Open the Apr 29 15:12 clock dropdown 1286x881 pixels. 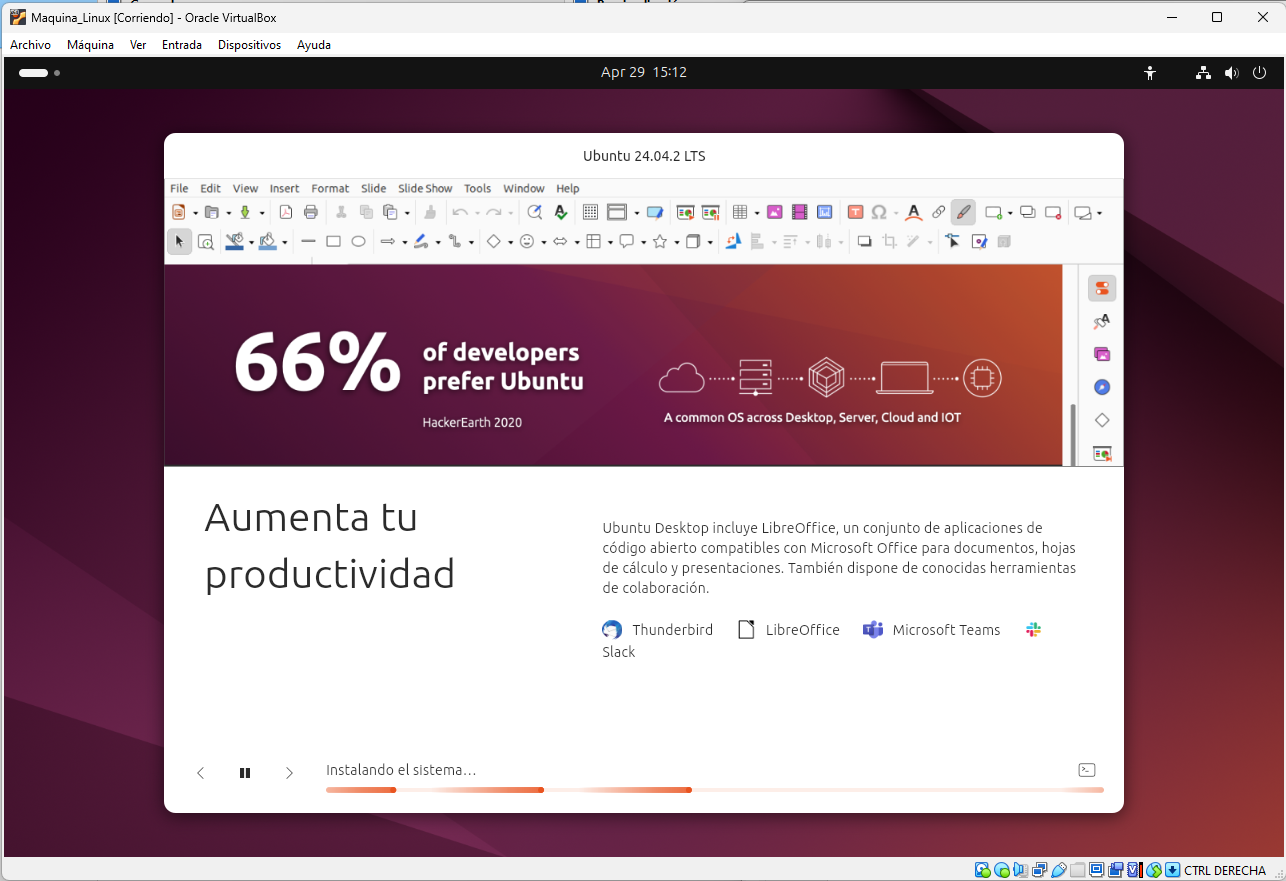click(x=643, y=73)
